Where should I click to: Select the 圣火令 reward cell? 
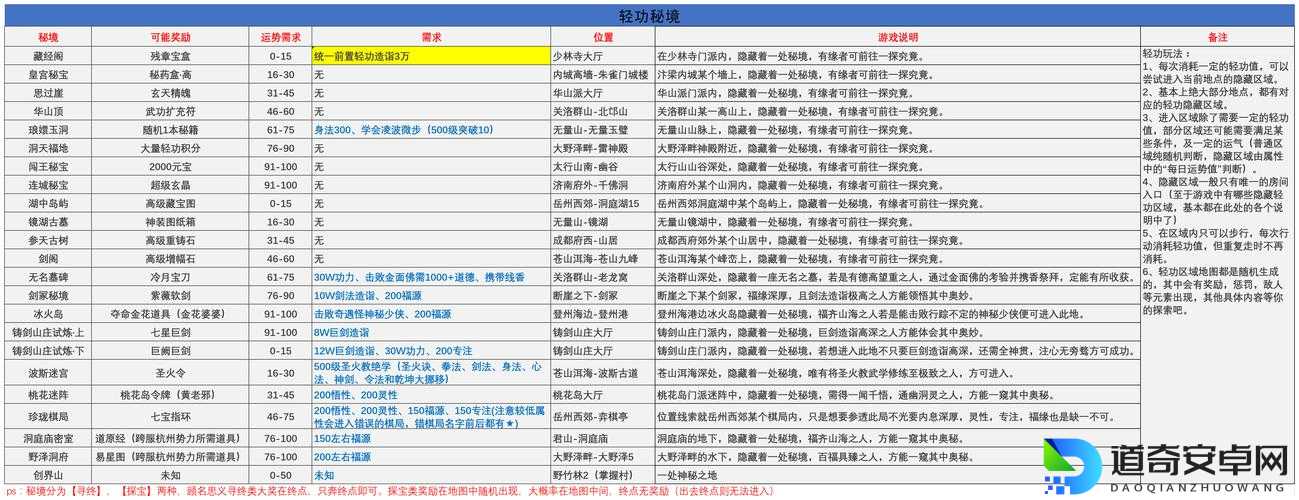pos(171,372)
